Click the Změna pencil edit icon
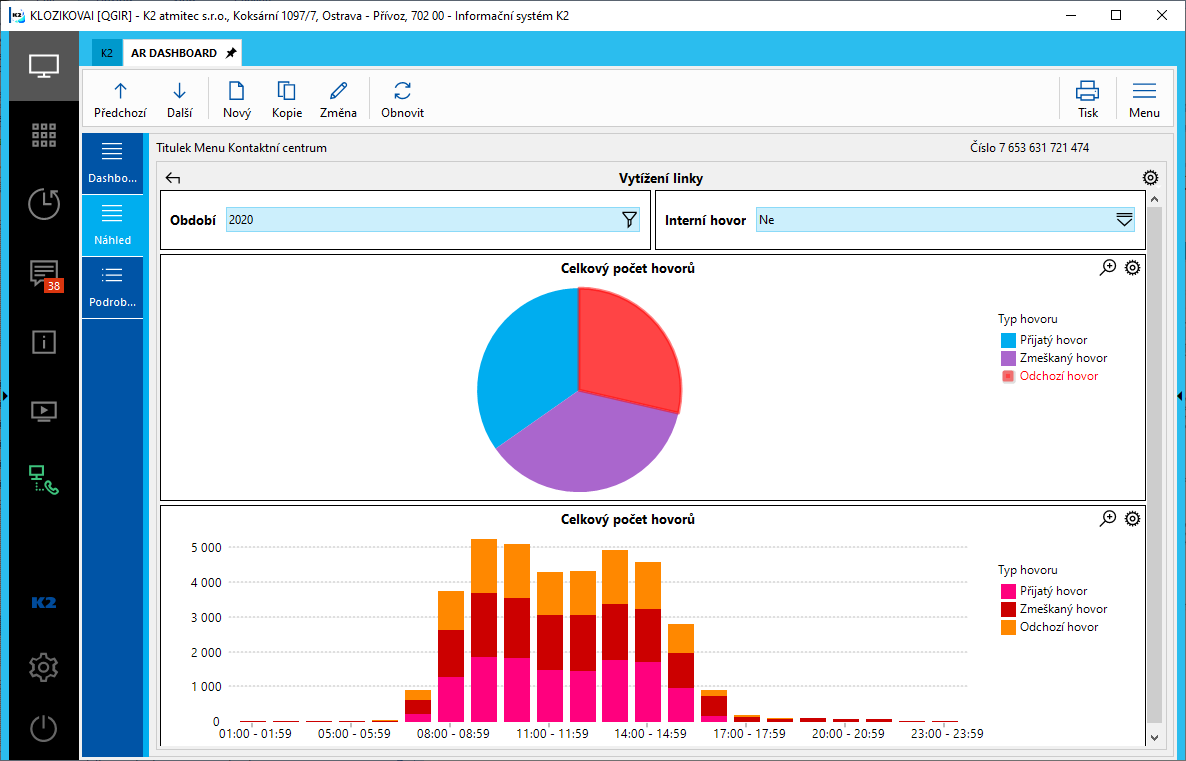 click(x=338, y=91)
